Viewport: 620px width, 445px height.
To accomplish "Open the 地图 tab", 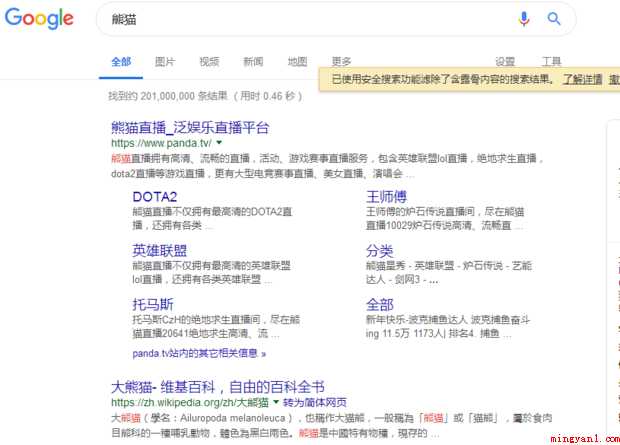I will pos(297,62).
